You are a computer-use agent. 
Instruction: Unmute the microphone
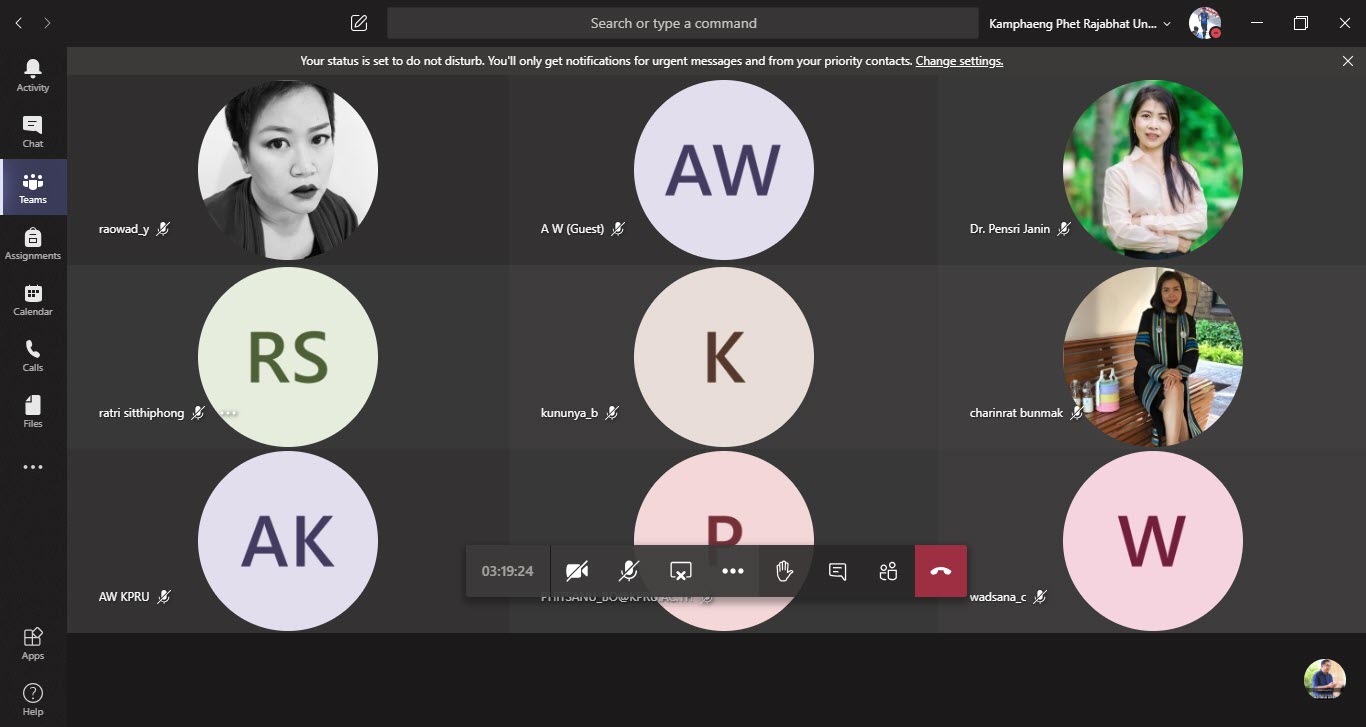tap(628, 571)
